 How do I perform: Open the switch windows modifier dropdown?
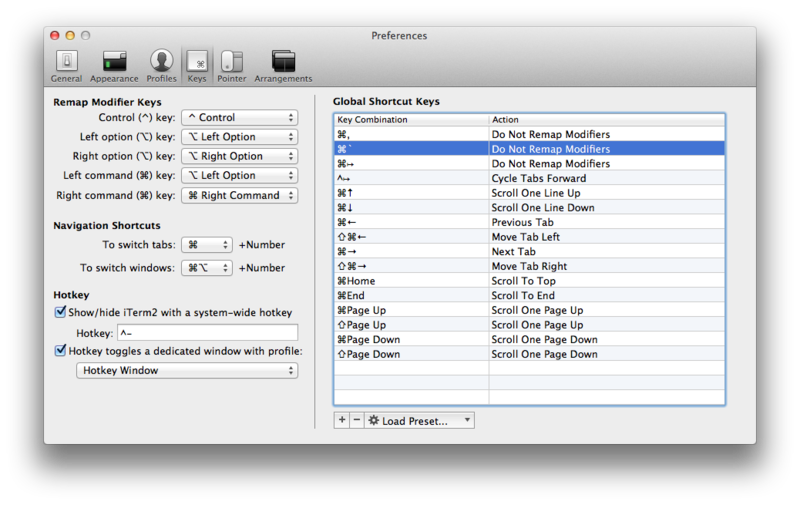click(x=207, y=268)
